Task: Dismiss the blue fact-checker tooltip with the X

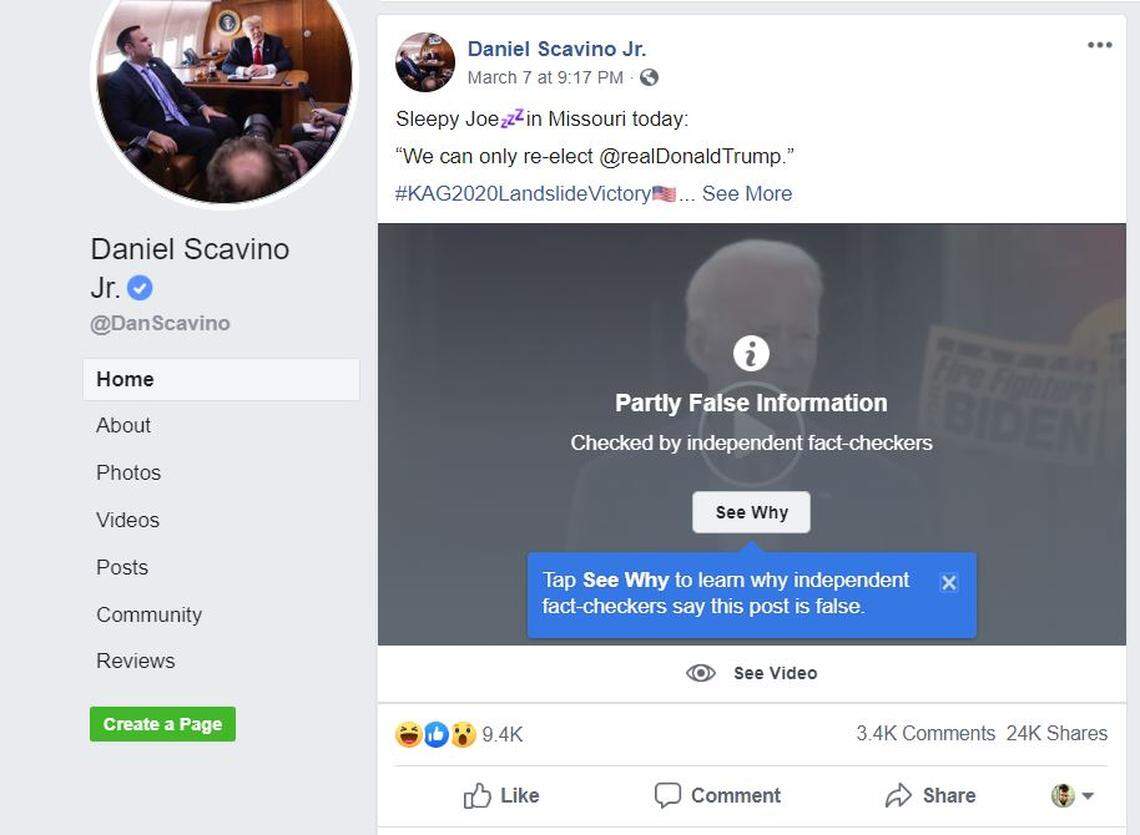Action: tap(948, 583)
